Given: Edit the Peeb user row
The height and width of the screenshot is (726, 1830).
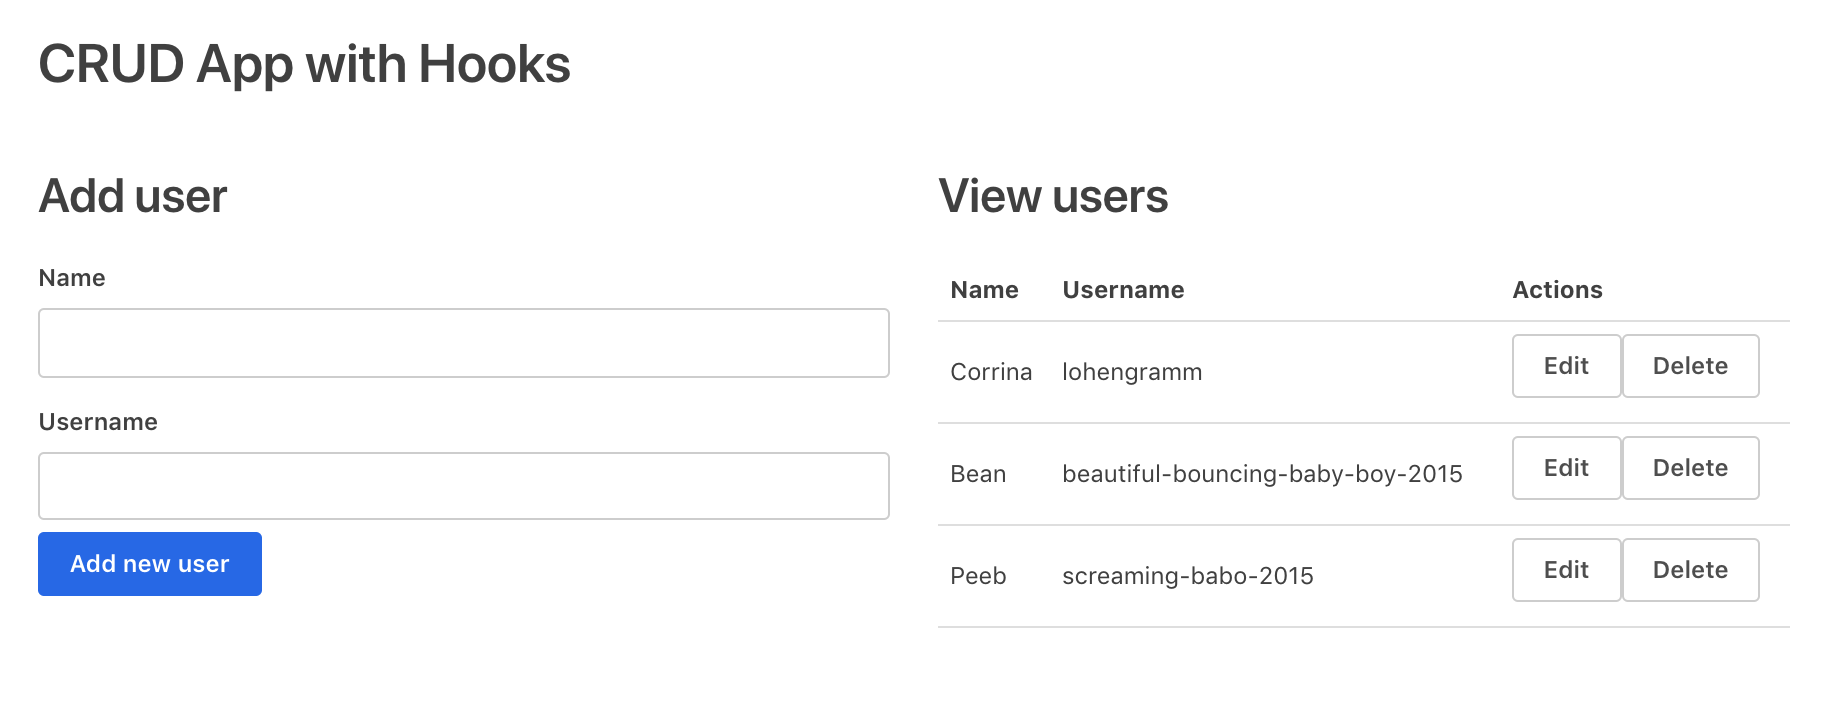Looking at the screenshot, I should tap(1565, 570).
